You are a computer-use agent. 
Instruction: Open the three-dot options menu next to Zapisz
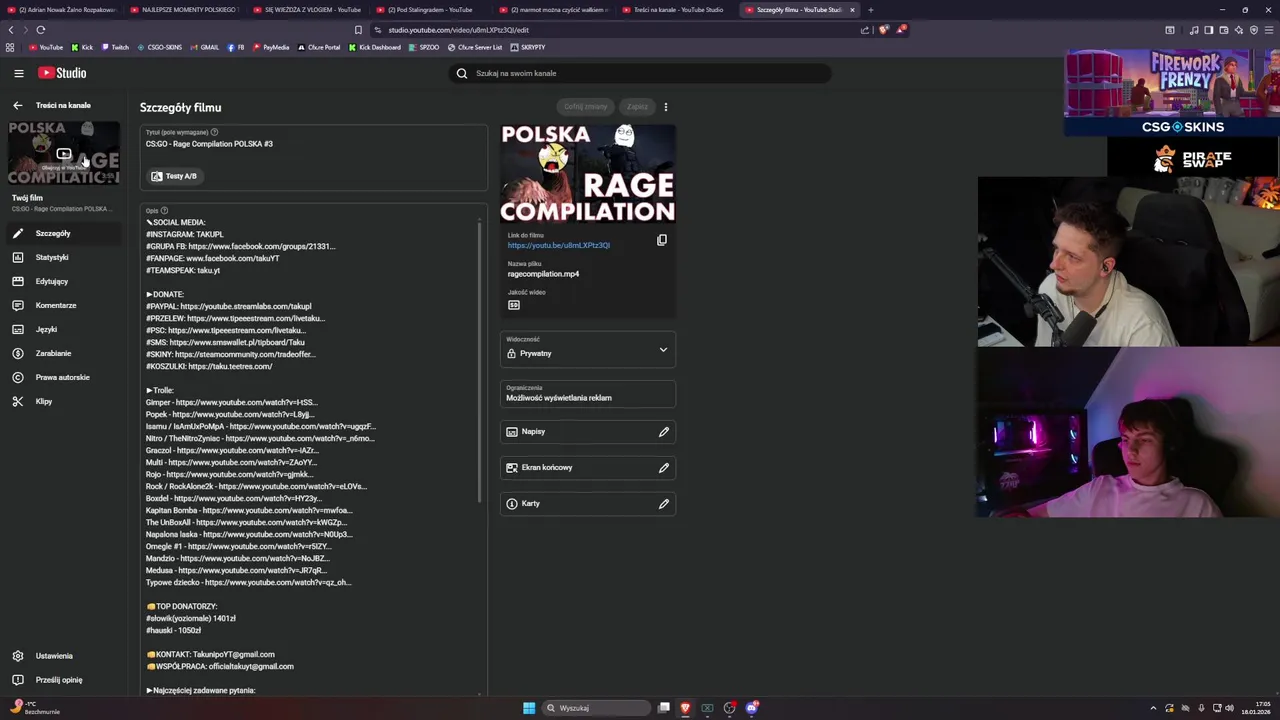tap(666, 107)
